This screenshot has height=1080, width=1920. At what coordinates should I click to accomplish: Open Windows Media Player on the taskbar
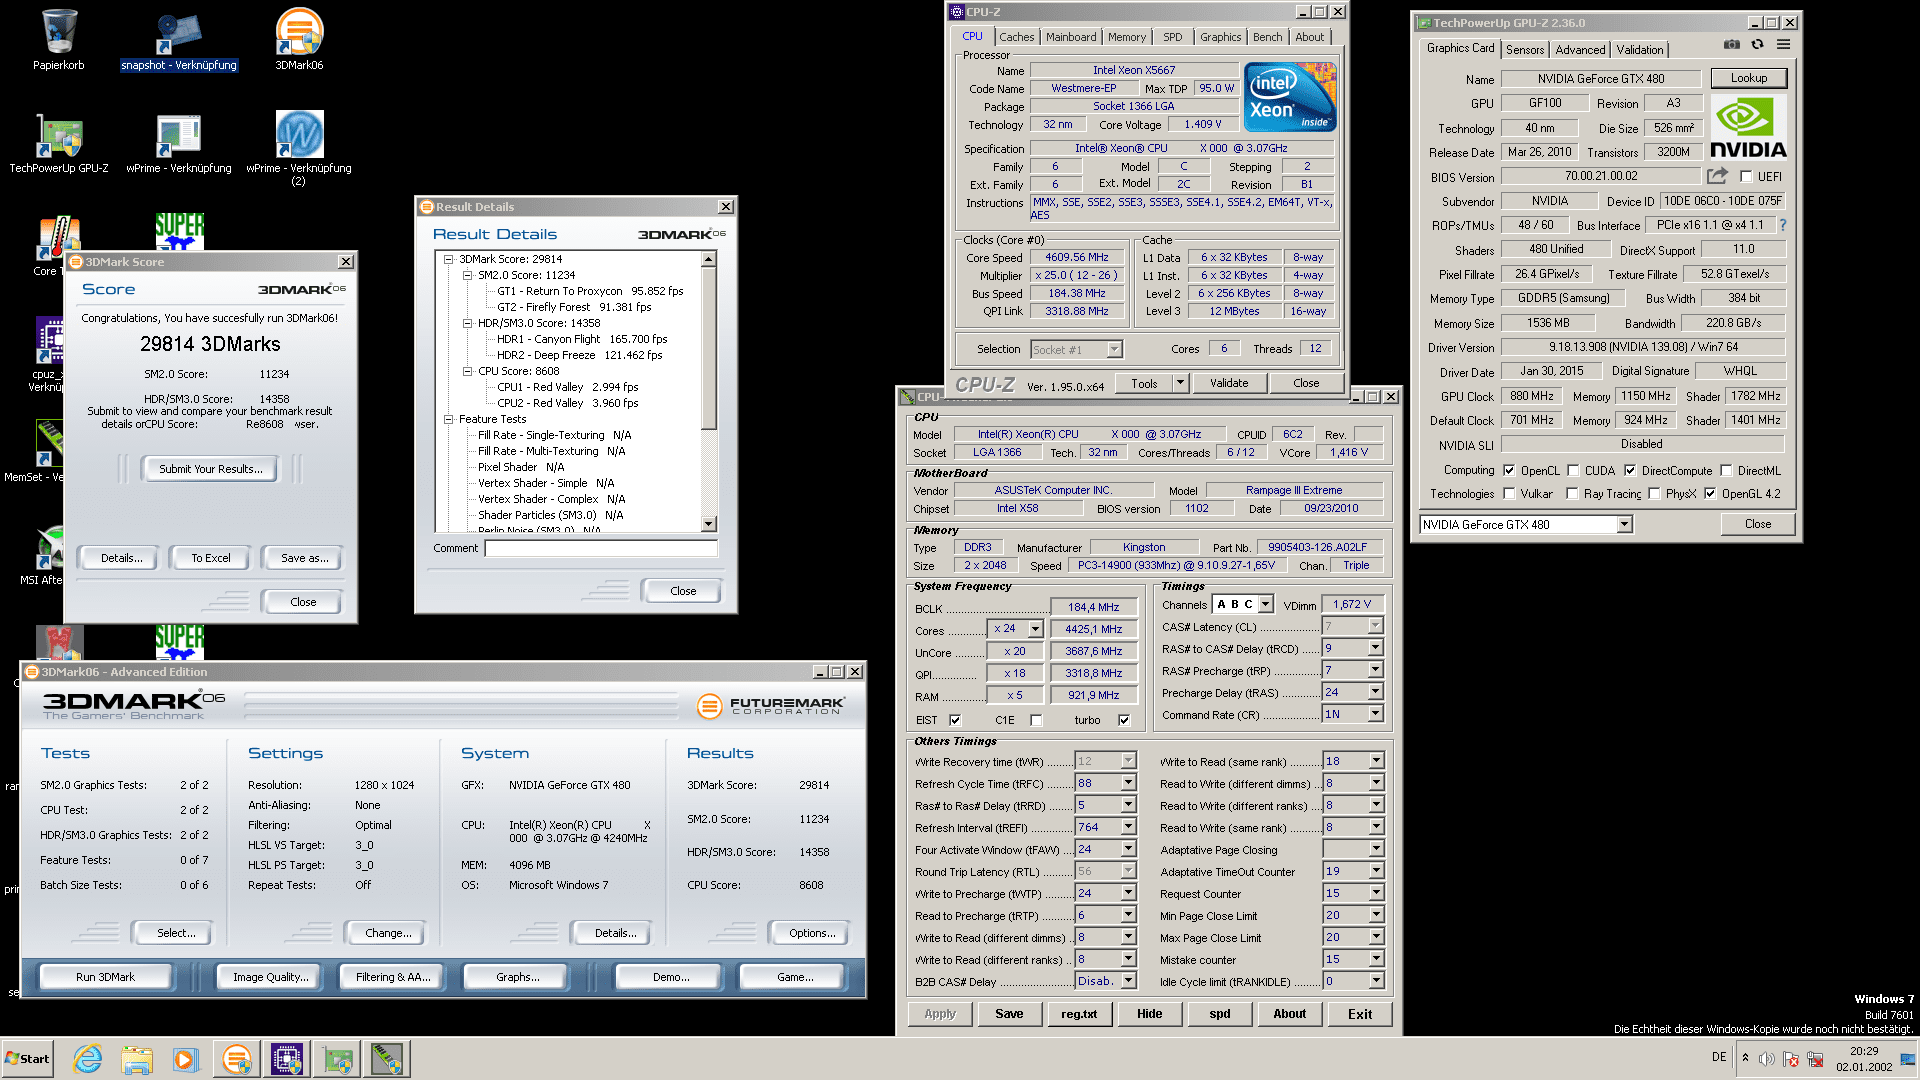coord(186,1059)
